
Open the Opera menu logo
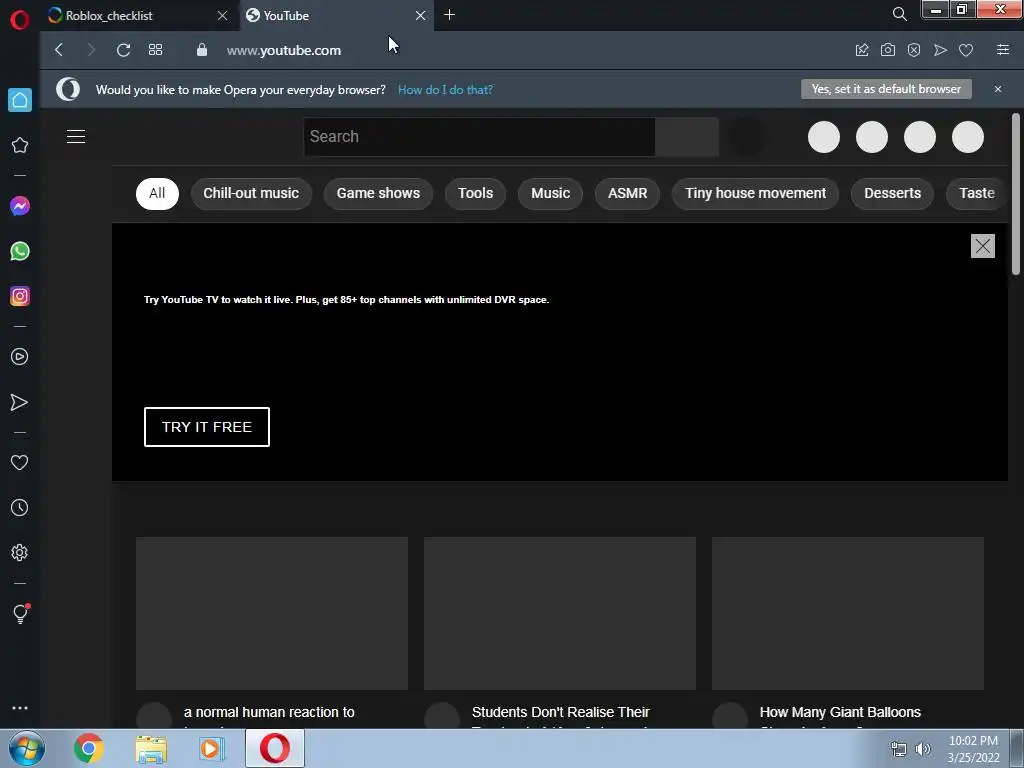[x=20, y=20]
